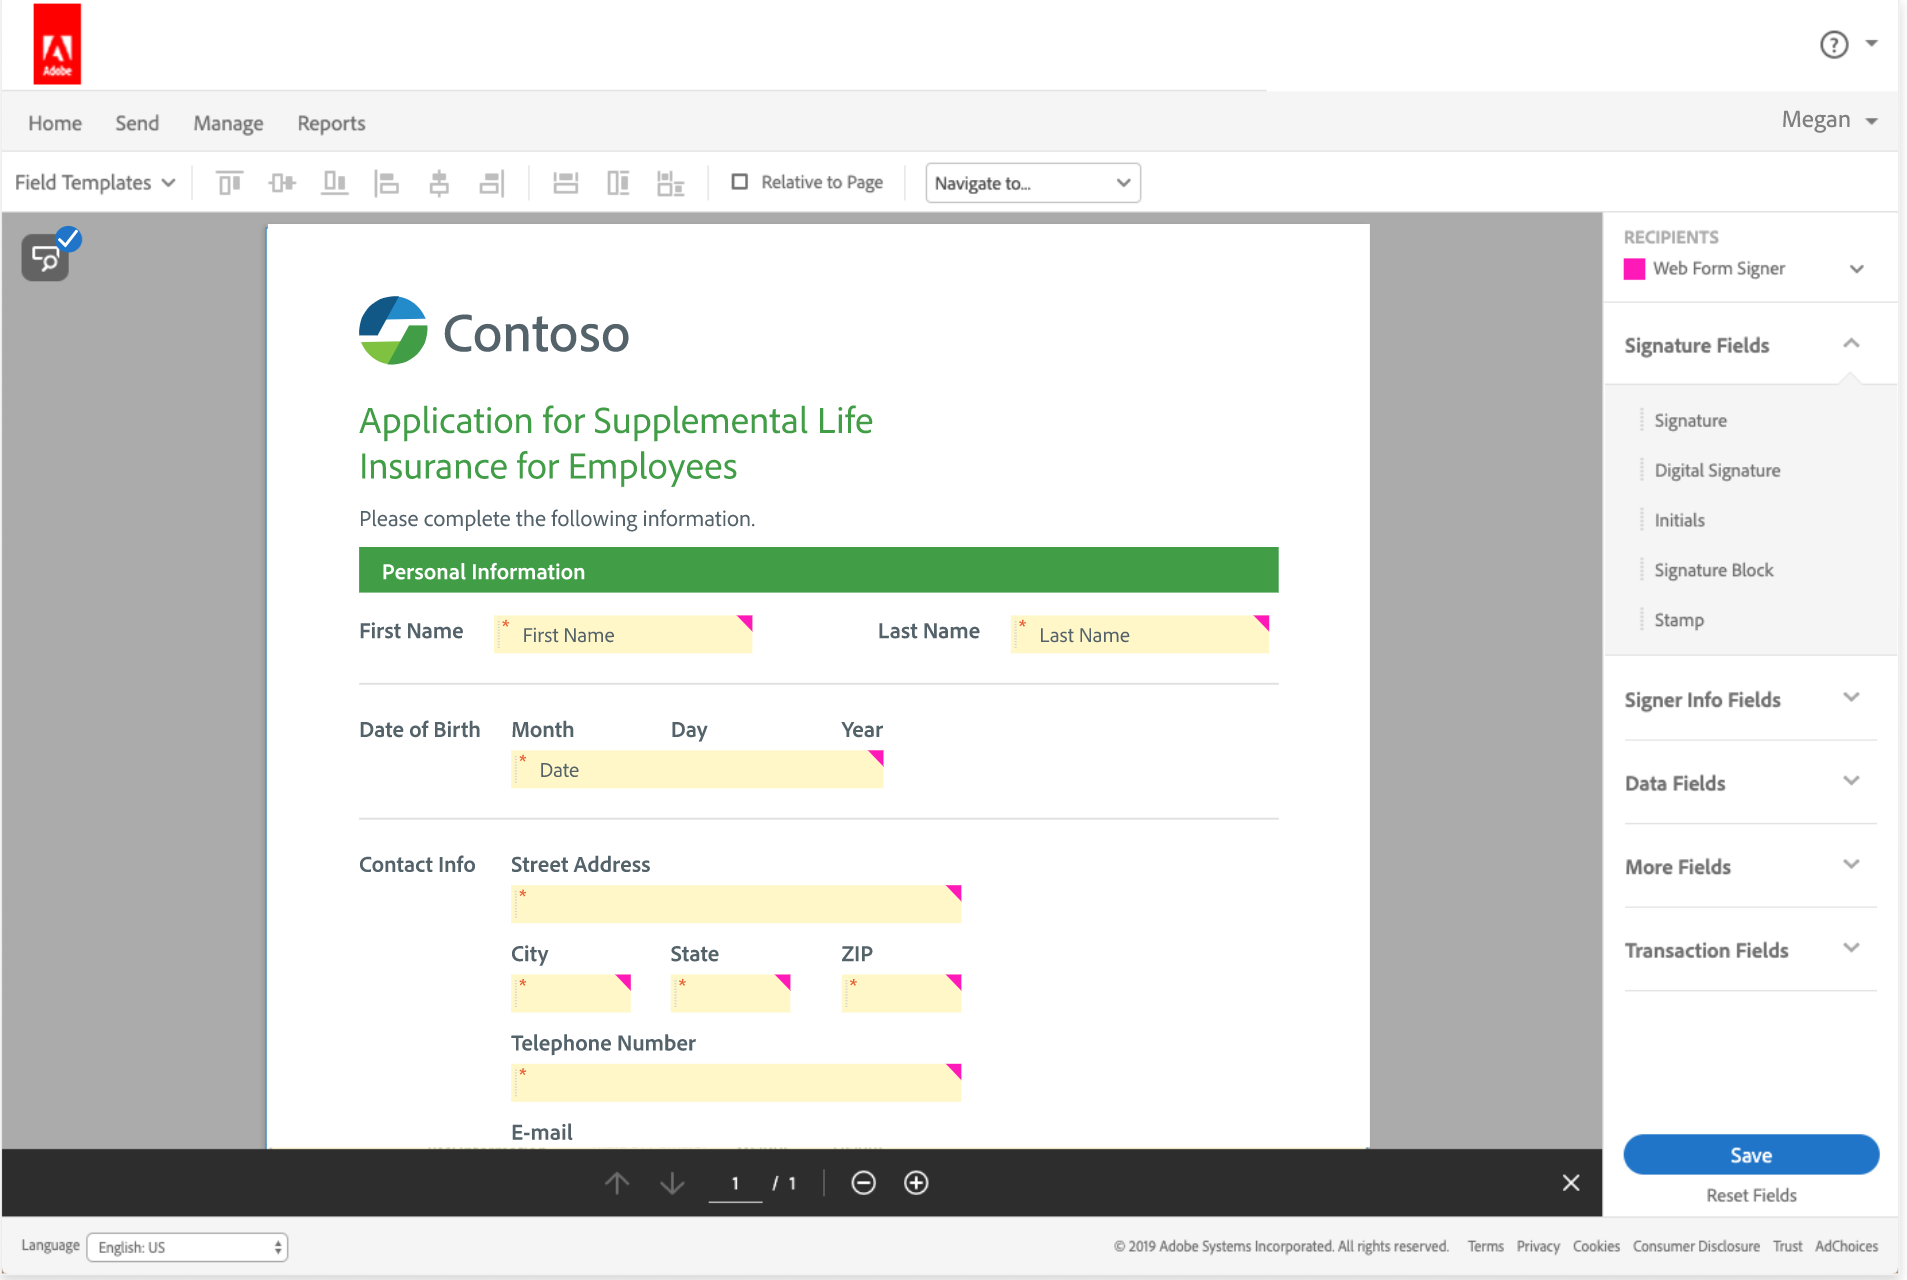Open the Reports tab
The height and width of the screenshot is (1280, 1907).
pos(331,122)
